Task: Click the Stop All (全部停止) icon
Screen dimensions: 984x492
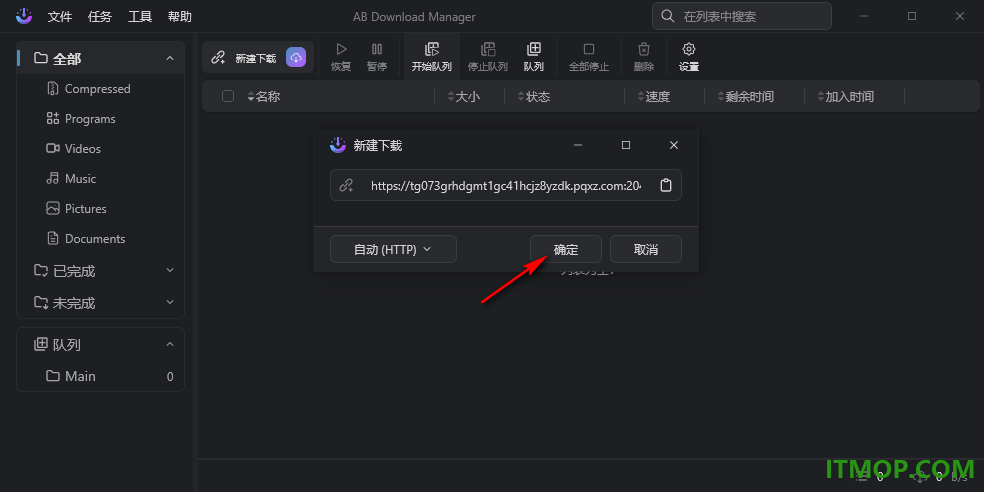Action: (589, 49)
